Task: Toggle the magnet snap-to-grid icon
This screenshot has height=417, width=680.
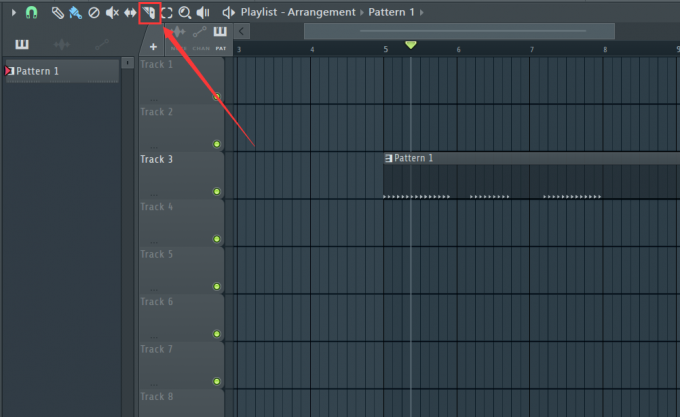Action: click(x=32, y=12)
